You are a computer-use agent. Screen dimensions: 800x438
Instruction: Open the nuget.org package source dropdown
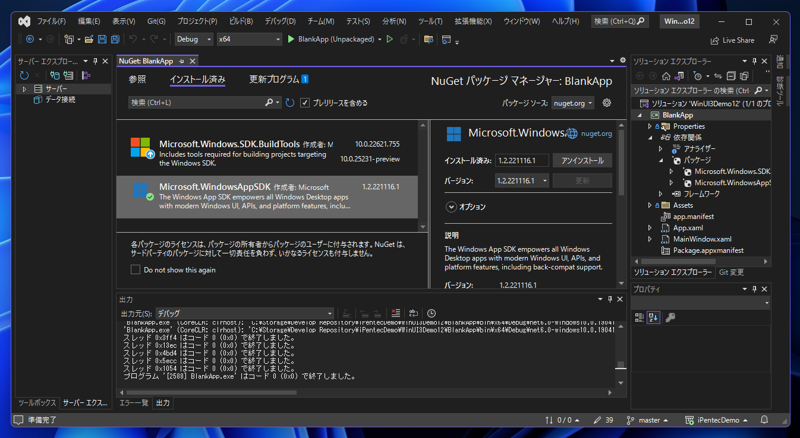pyautogui.click(x=573, y=103)
